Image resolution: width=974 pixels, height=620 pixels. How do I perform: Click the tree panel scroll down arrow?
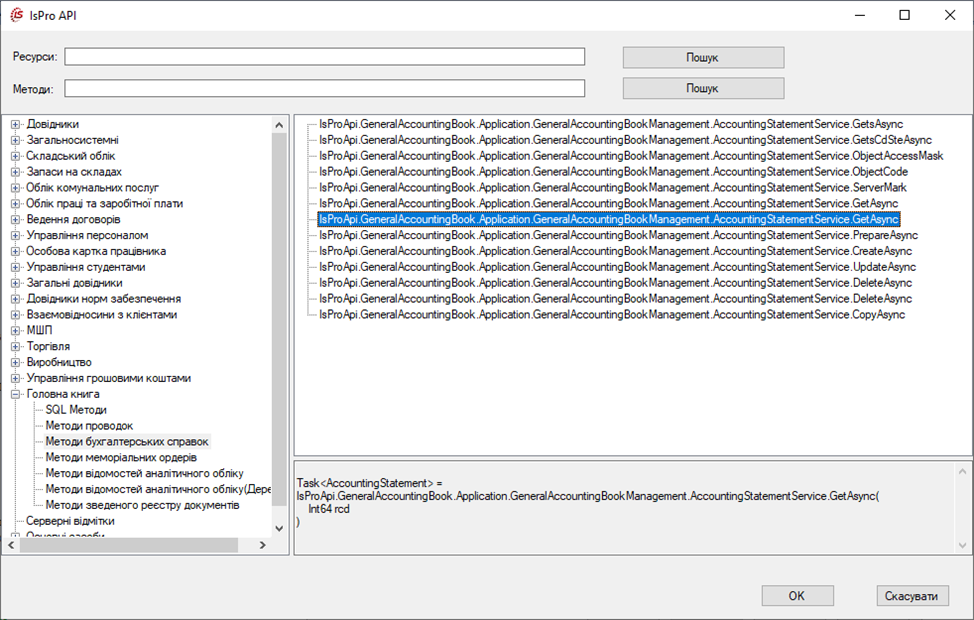click(x=279, y=529)
